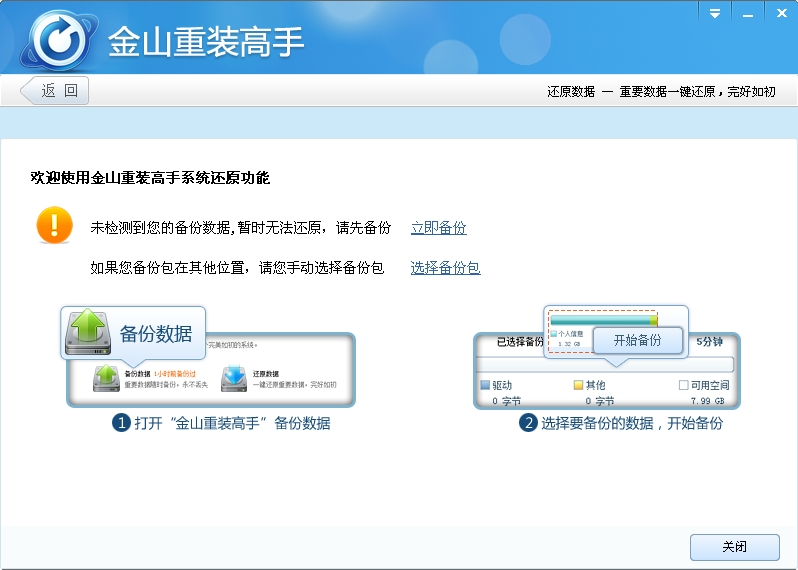
Task: Open the title bar dropdown menu arrow
Action: [x=715, y=14]
